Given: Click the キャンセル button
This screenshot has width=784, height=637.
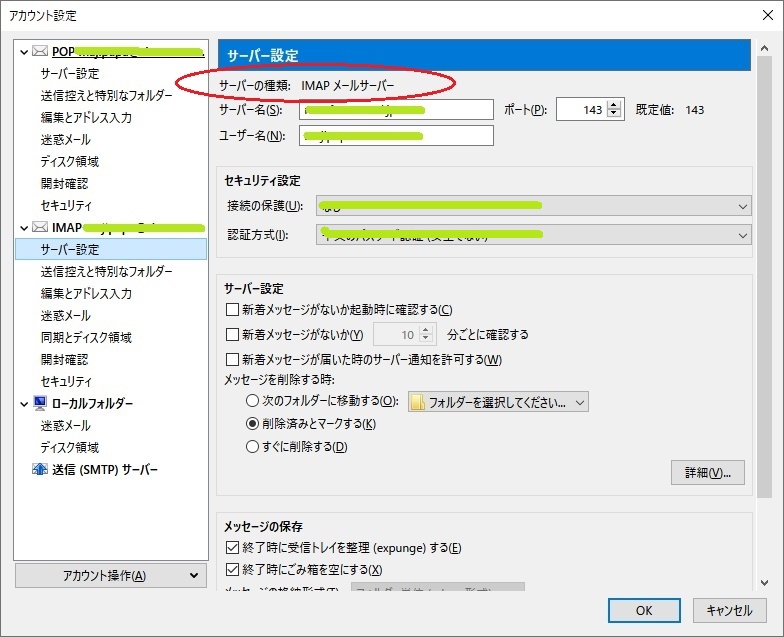Looking at the screenshot, I should [729, 610].
